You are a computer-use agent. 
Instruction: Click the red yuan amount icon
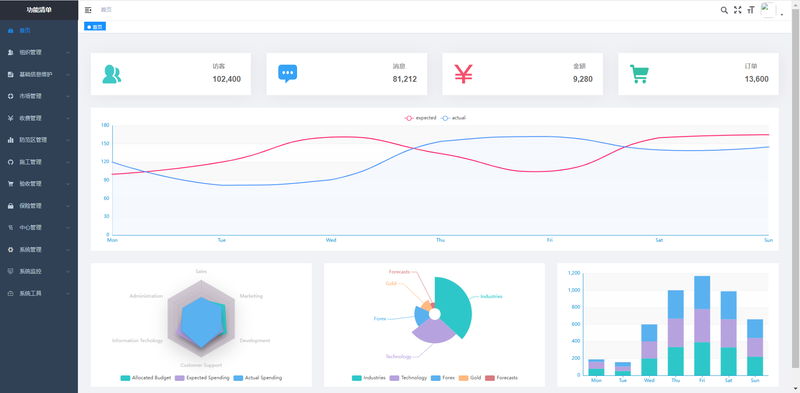pos(463,74)
